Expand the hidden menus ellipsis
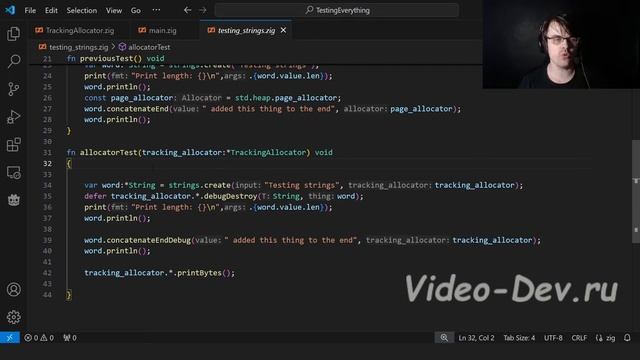Screen dimensions: 640x360 coord(156,10)
